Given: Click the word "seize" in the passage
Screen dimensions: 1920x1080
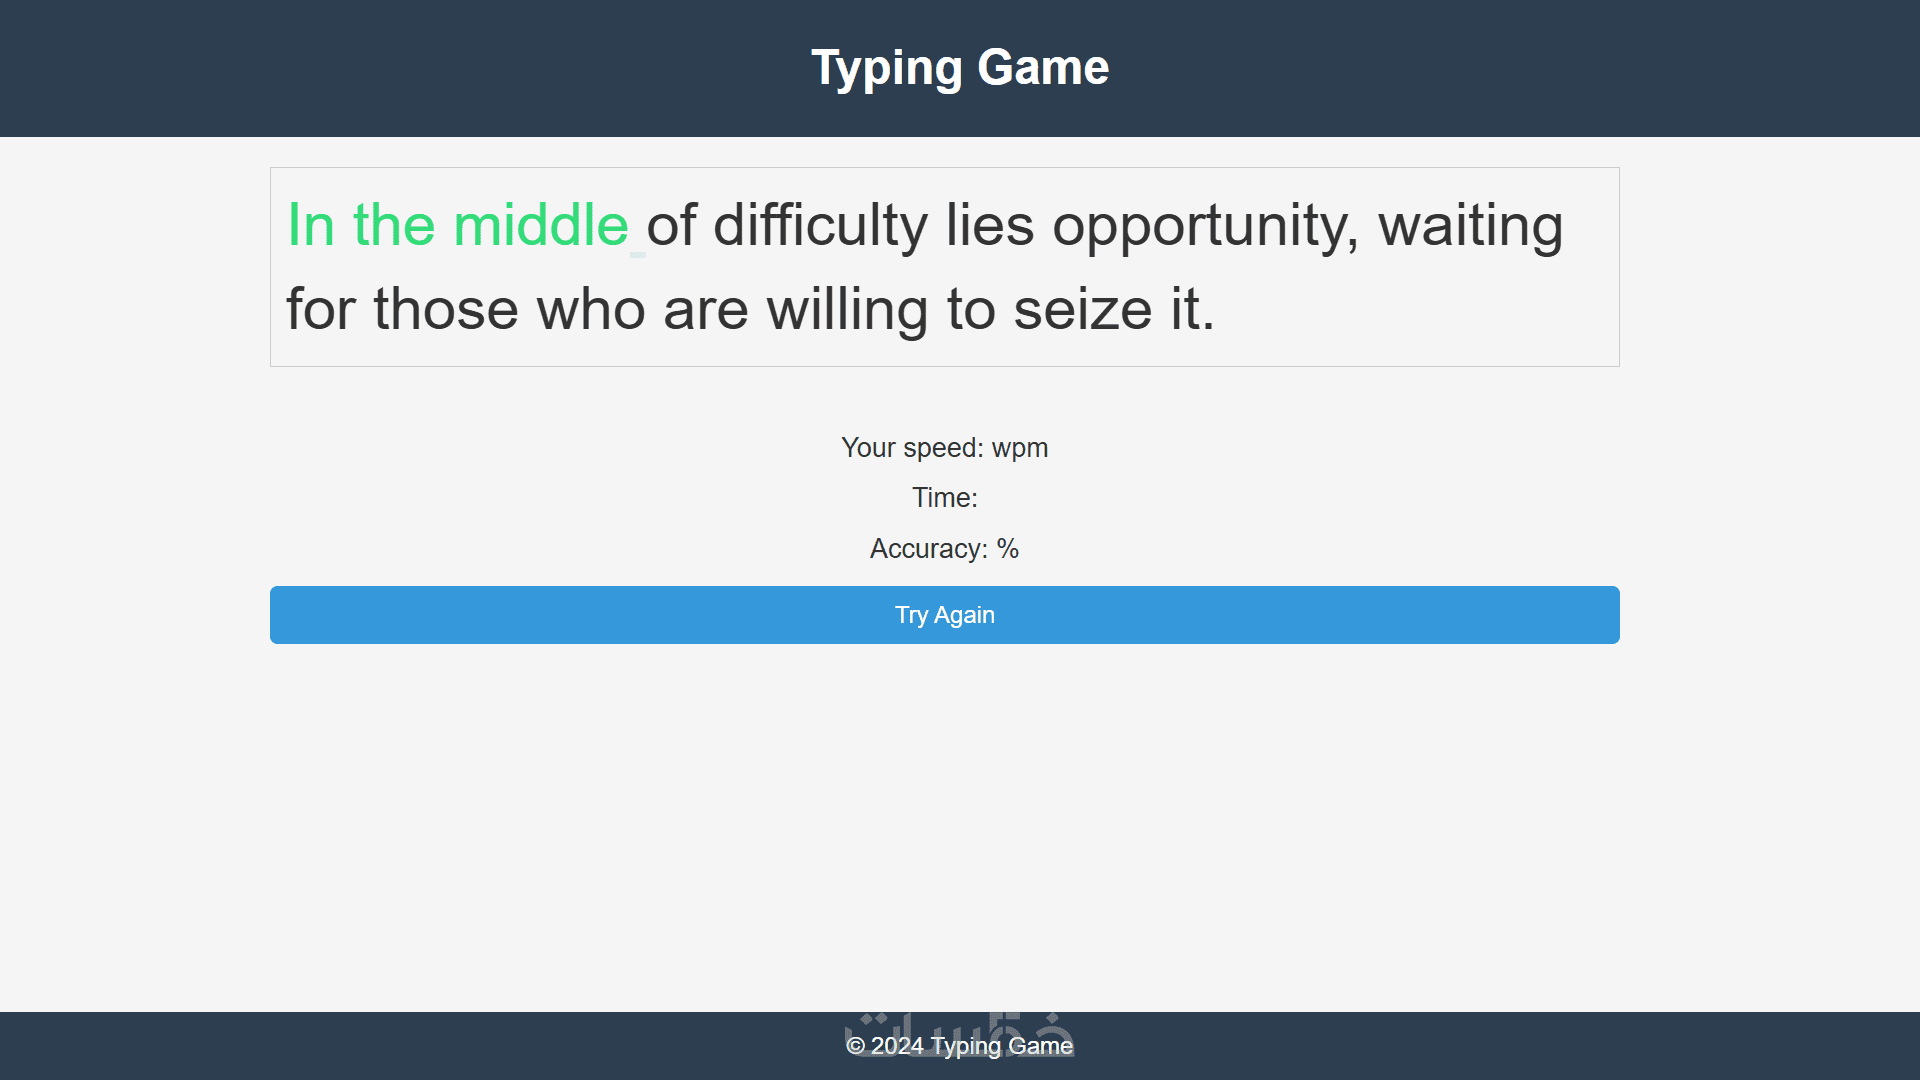Looking at the screenshot, I should 1082,309.
